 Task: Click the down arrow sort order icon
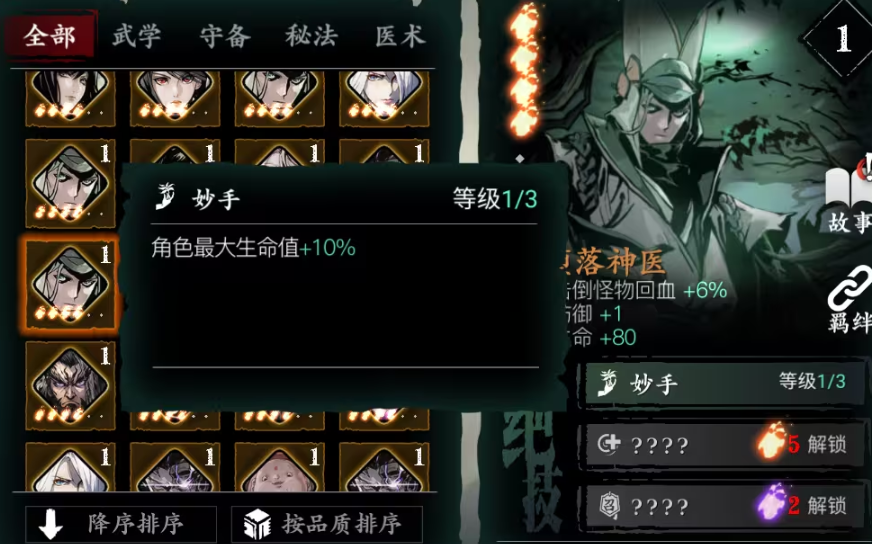pos(51,523)
